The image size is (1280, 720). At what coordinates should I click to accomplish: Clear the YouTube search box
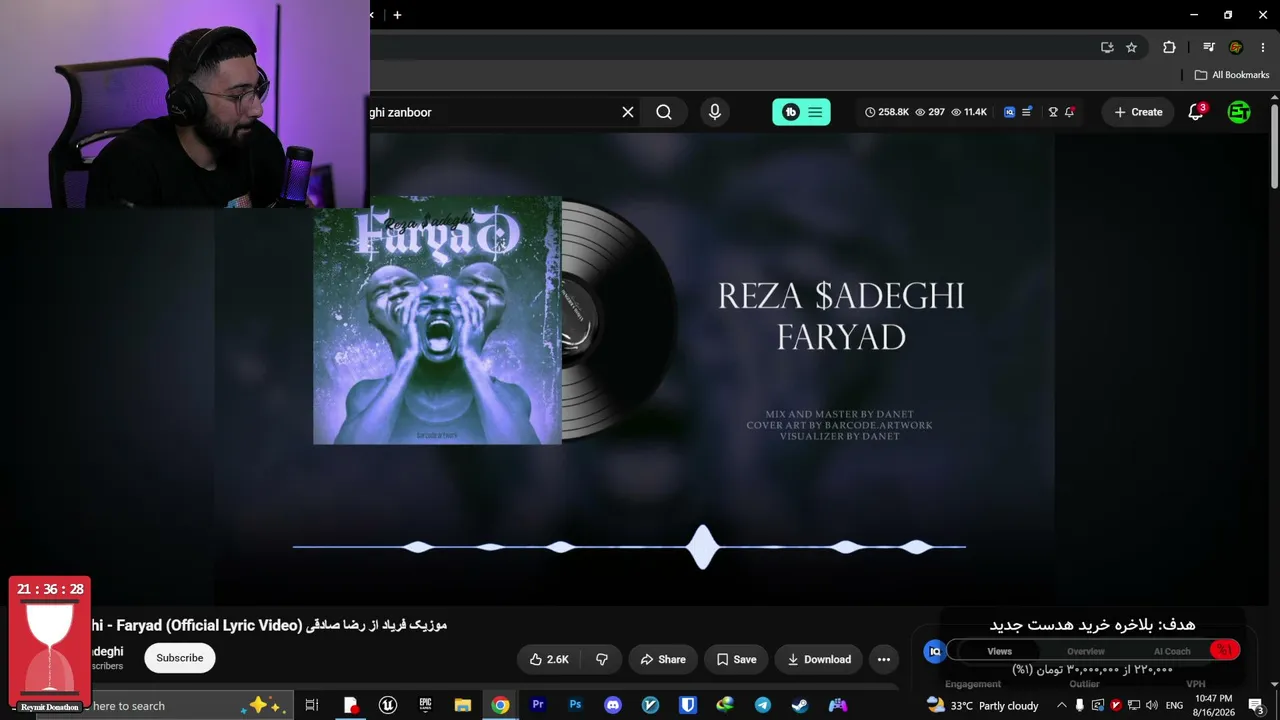point(628,112)
